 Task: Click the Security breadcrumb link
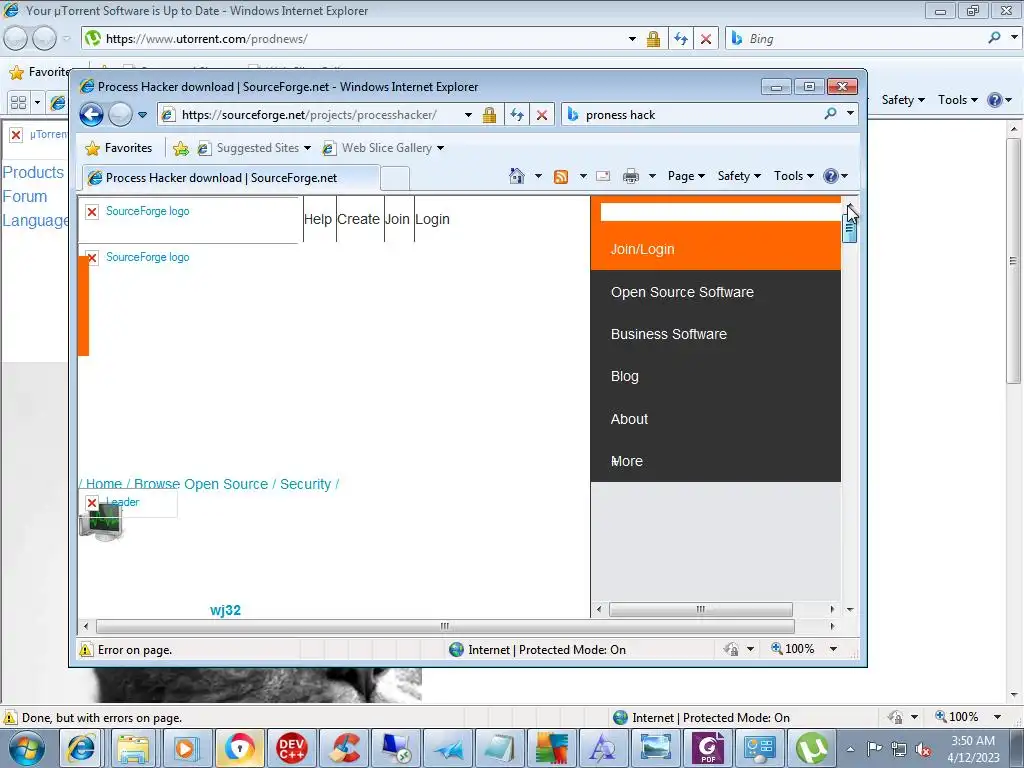pos(306,484)
